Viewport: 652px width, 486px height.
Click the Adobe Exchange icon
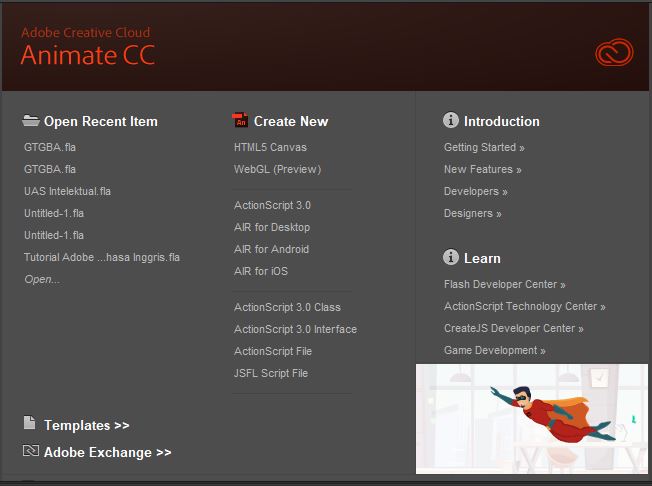pyautogui.click(x=31, y=450)
